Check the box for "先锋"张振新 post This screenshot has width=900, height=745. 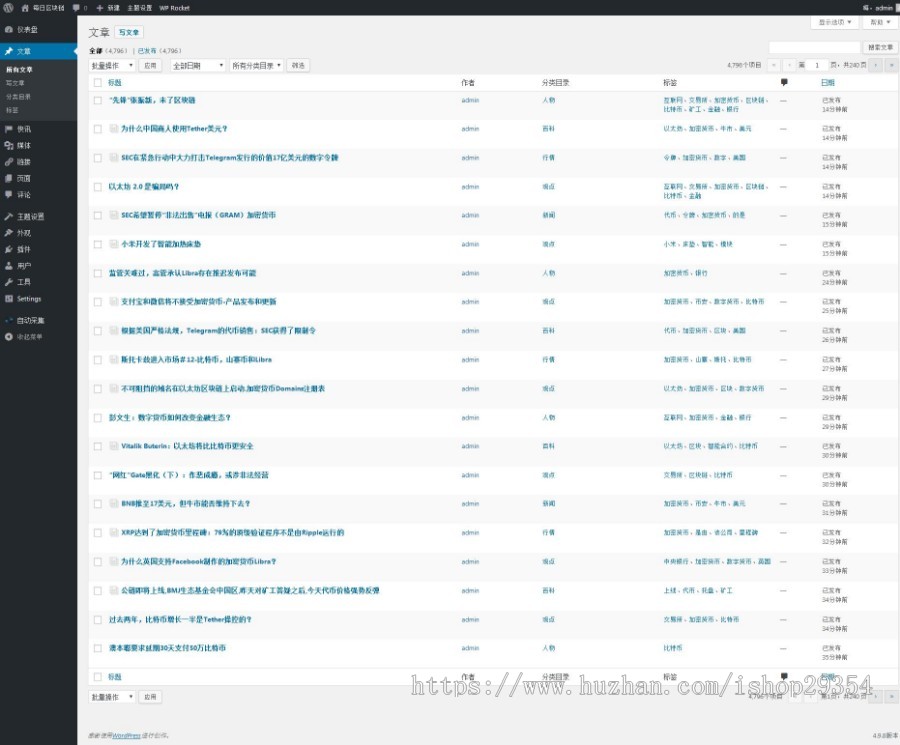[98, 100]
